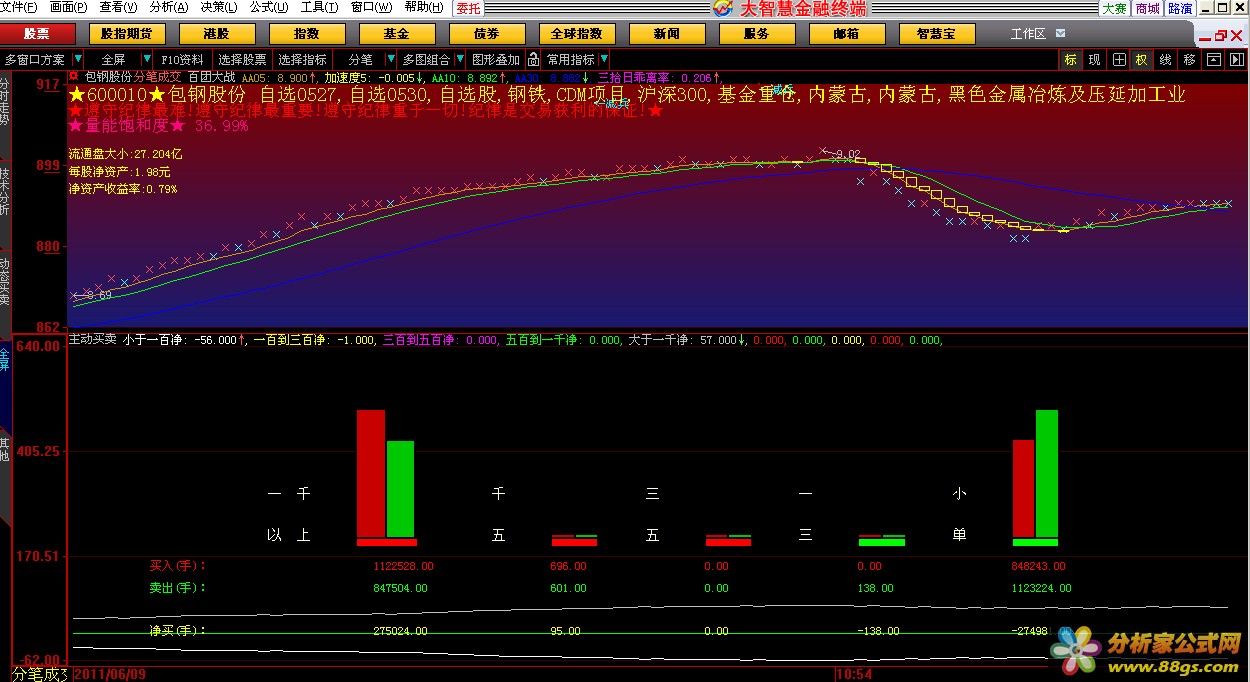Open the 公式(U) menu
1250x682 pixels.
pos(269,8)
